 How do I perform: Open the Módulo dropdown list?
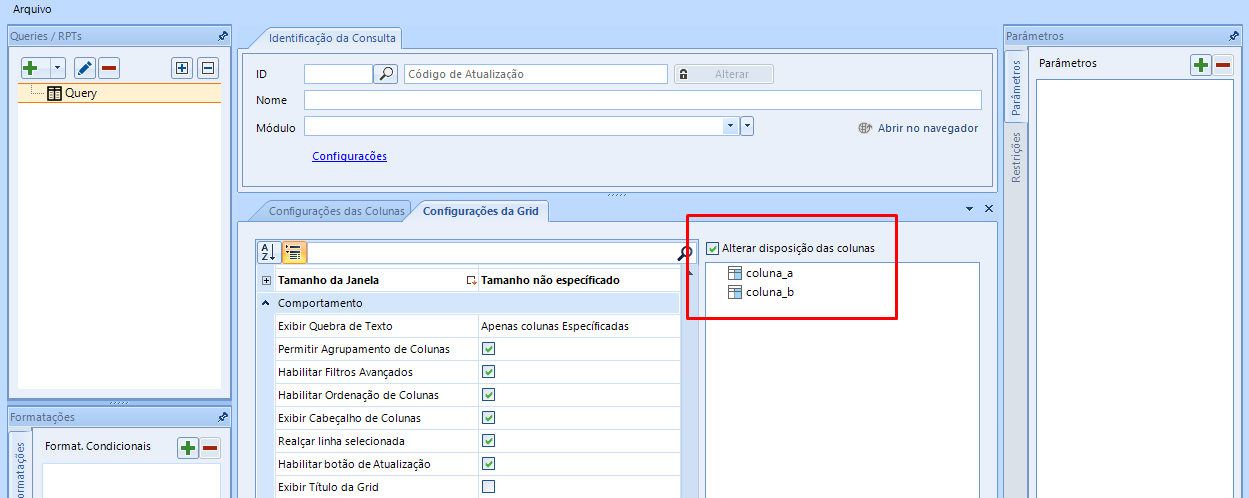tap(730, 126)
